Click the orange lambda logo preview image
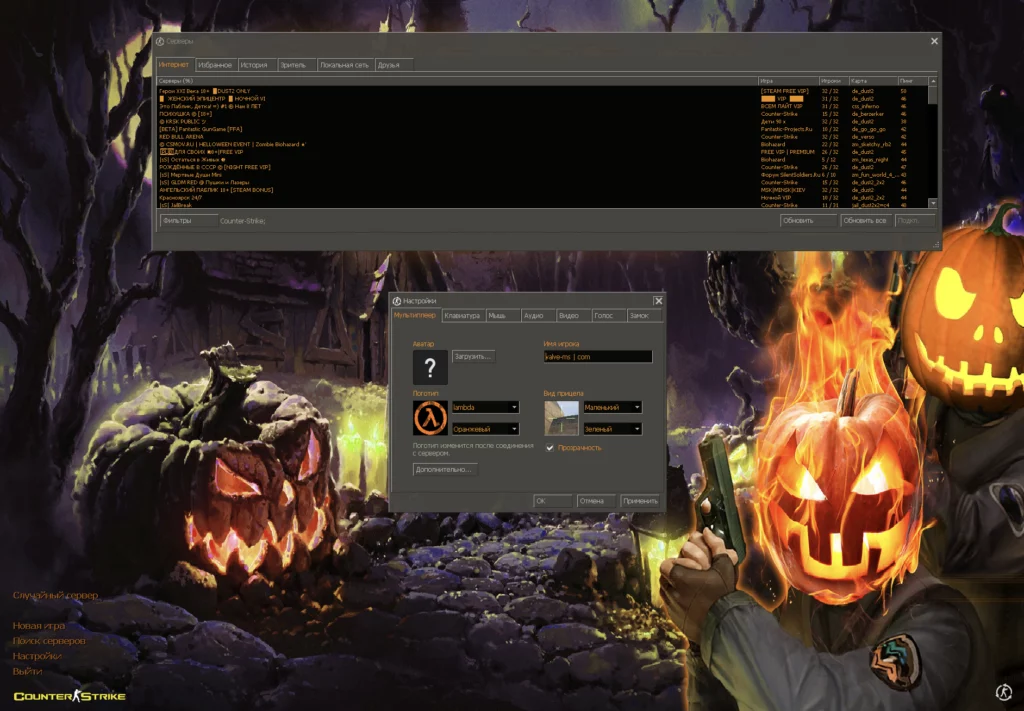 [x=430, y=419]
